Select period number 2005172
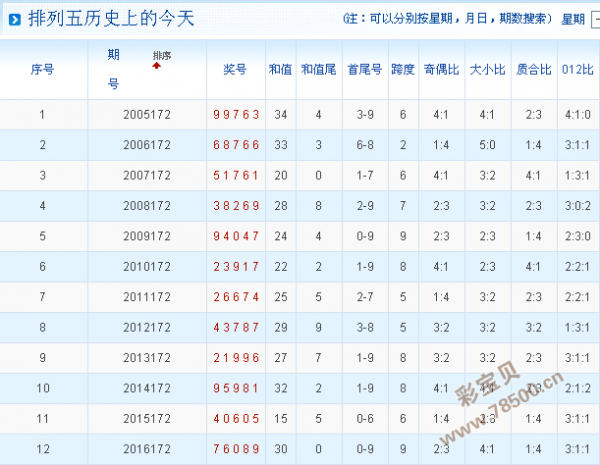 point(147,114)
